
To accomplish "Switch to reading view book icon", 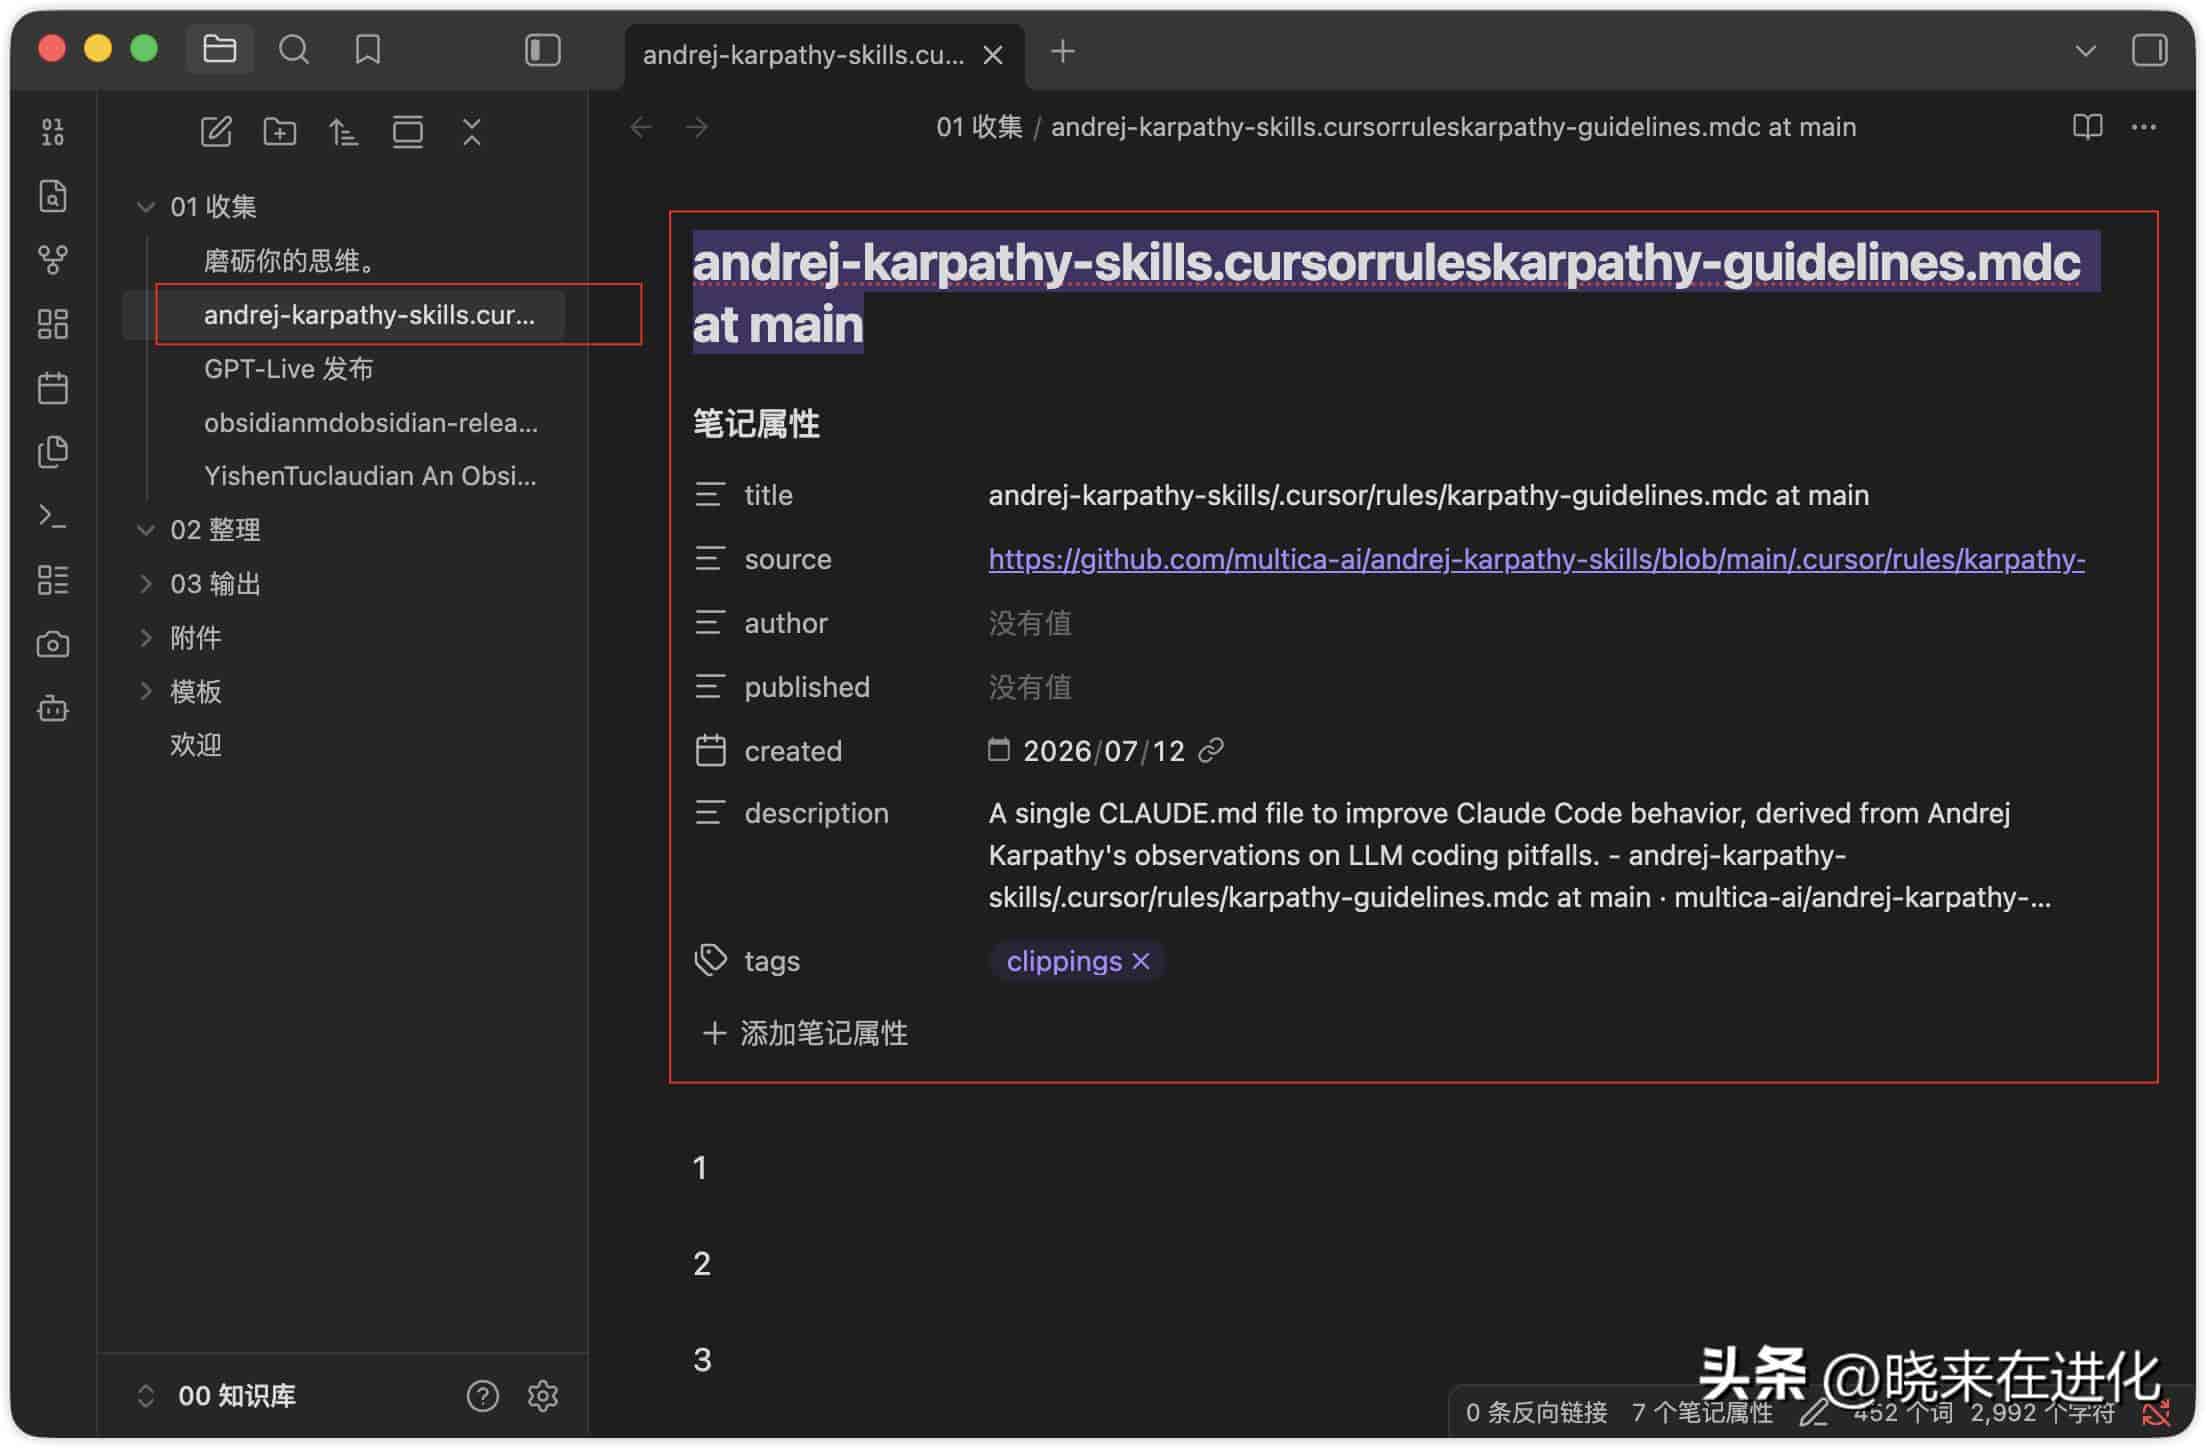I will (x=2087, y=127).
